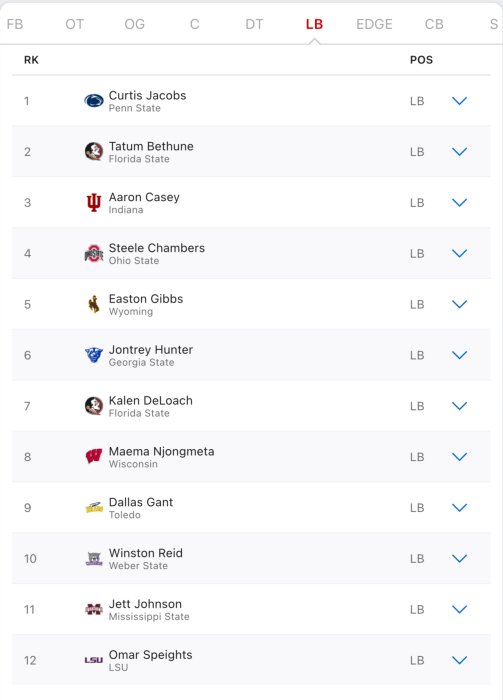The width and height of the screenshot is (503, 700).
Task: Click the LSU logo beside Omar Speights
Action: click(94, 660)
